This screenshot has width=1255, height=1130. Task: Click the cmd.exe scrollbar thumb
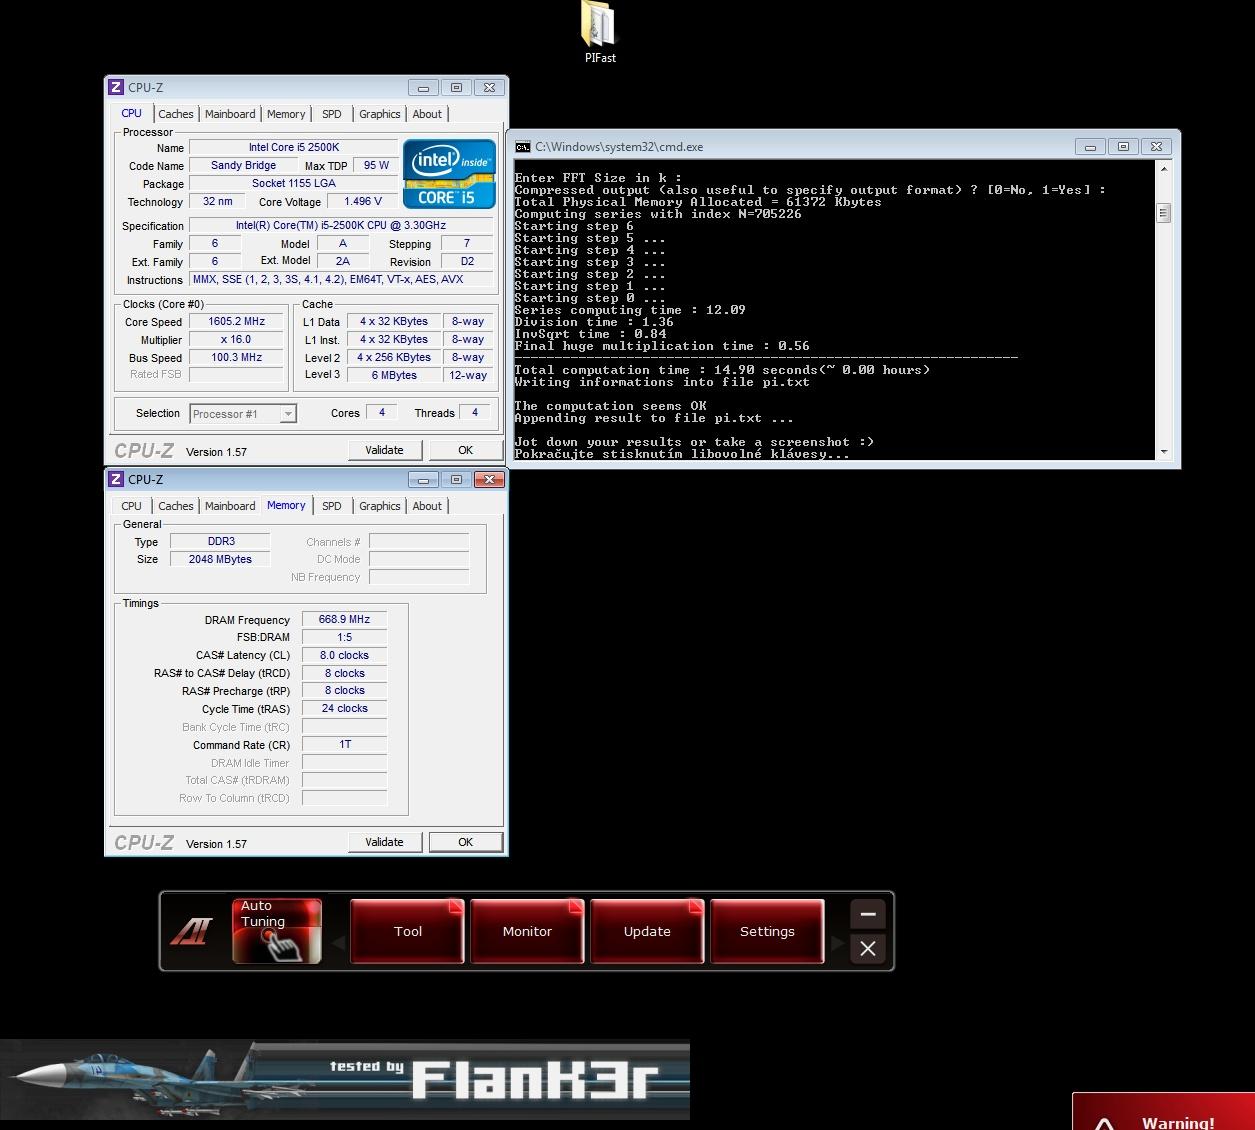1163,213
